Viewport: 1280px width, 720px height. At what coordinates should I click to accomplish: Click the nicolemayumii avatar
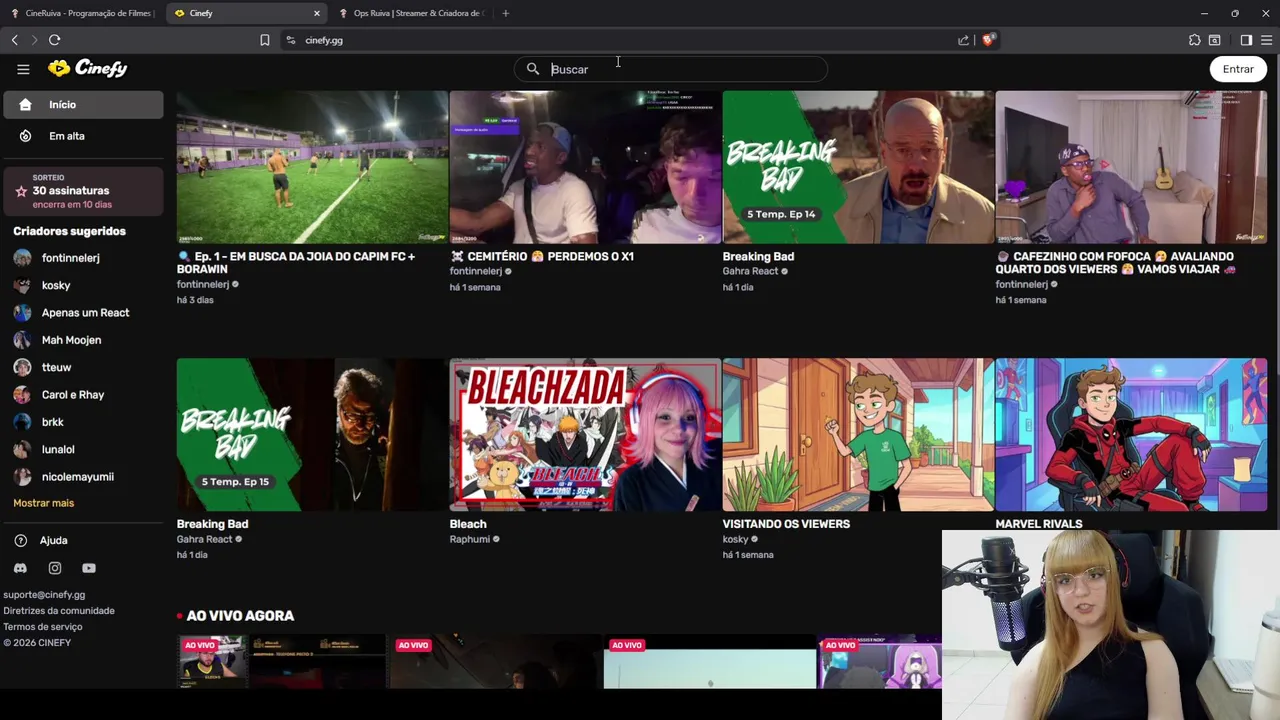pyautogui.click(x=22, y=477)
